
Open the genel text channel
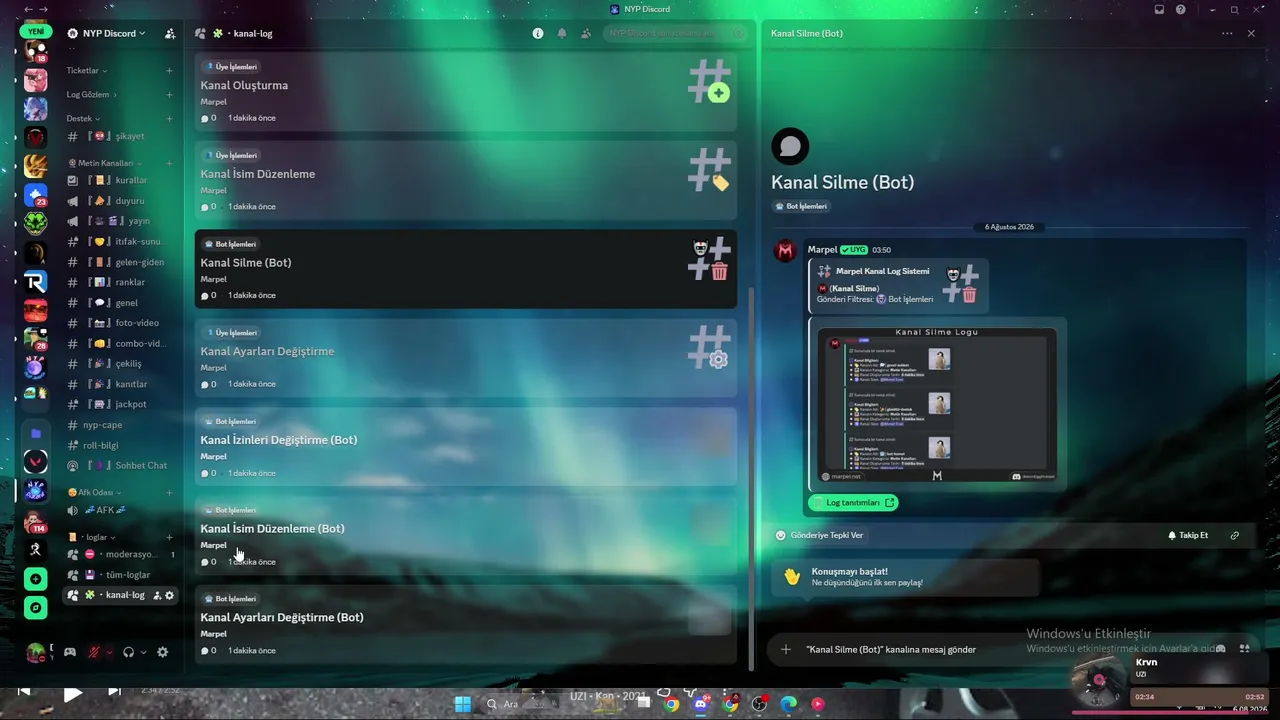tap(120, 303)
